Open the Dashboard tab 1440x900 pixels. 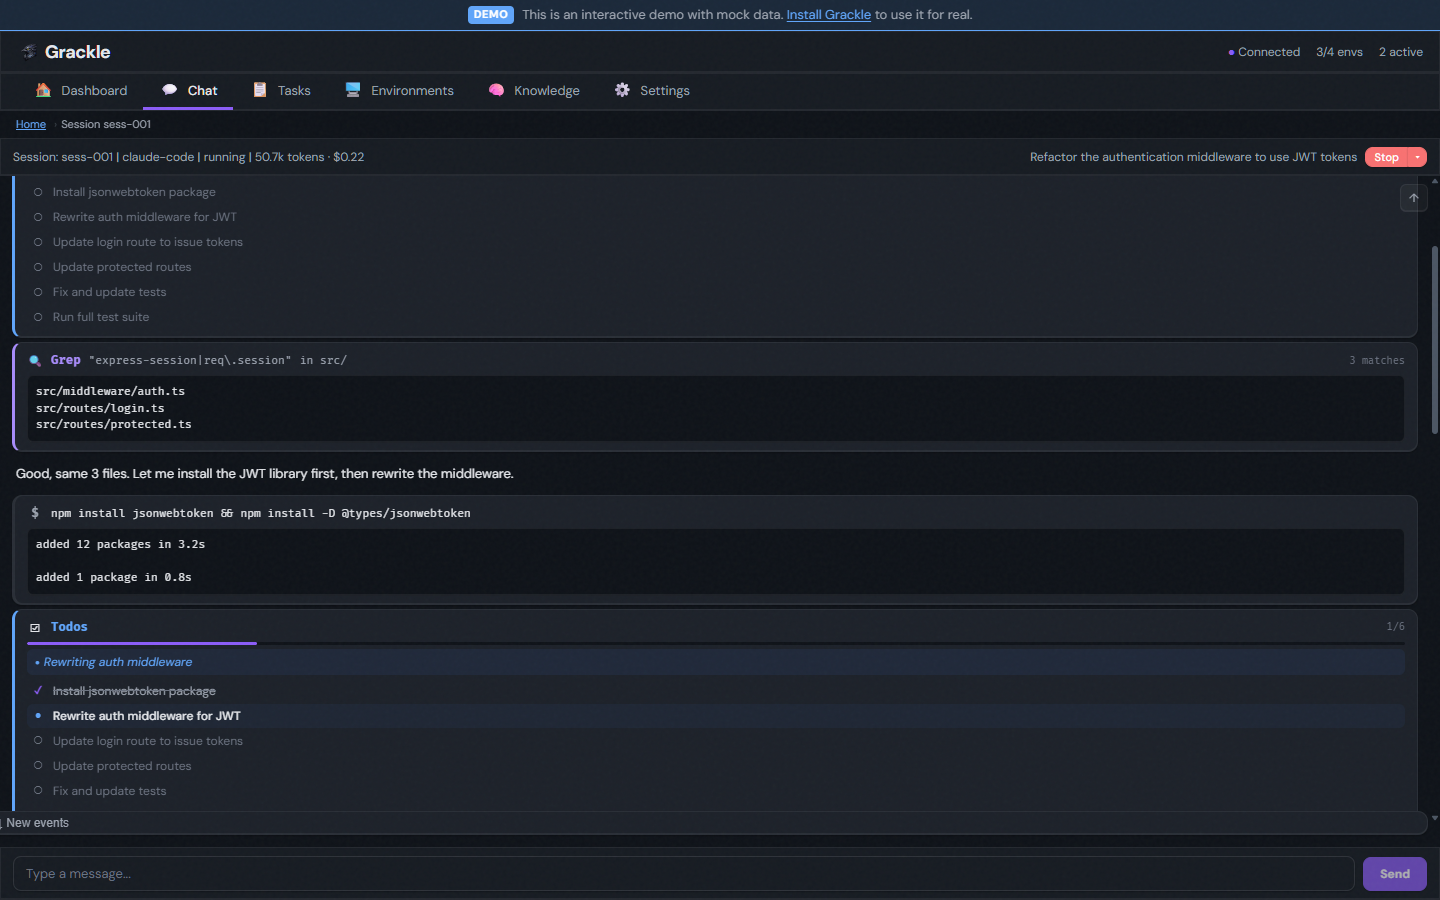pos(82,90)
